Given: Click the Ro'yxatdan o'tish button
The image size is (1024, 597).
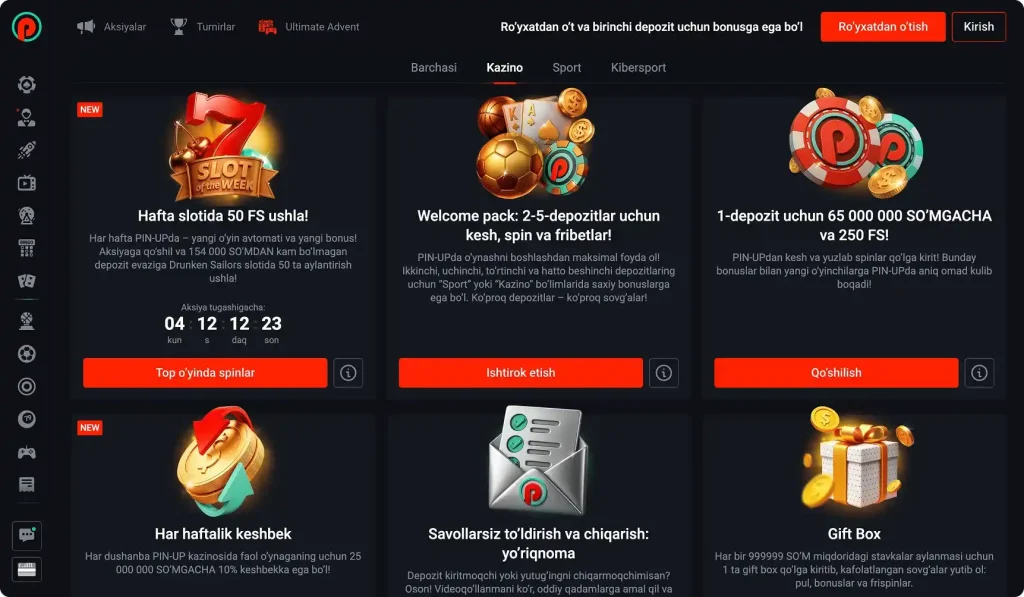Looking at the screenshot, I should tap(883, 27).
